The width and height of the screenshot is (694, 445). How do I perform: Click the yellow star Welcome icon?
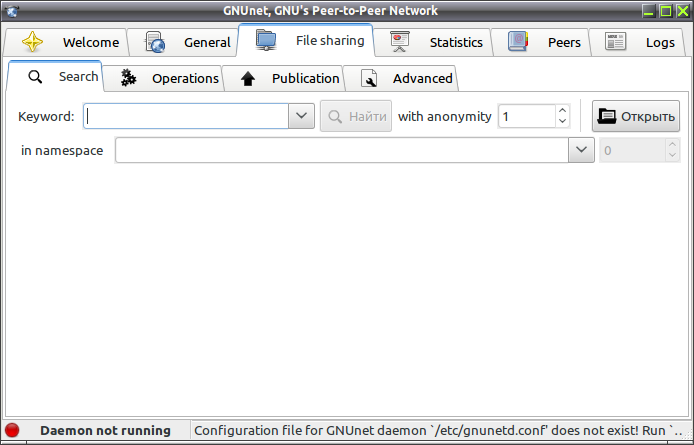(32, 43)
